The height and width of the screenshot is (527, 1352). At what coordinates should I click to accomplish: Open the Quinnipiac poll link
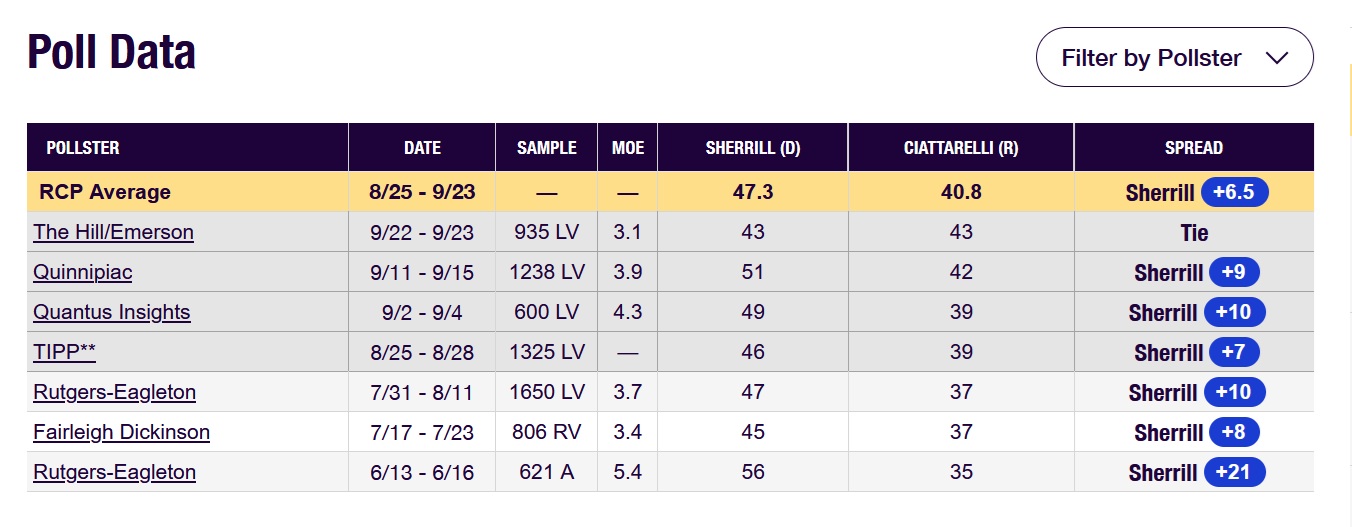click(82, 272)
